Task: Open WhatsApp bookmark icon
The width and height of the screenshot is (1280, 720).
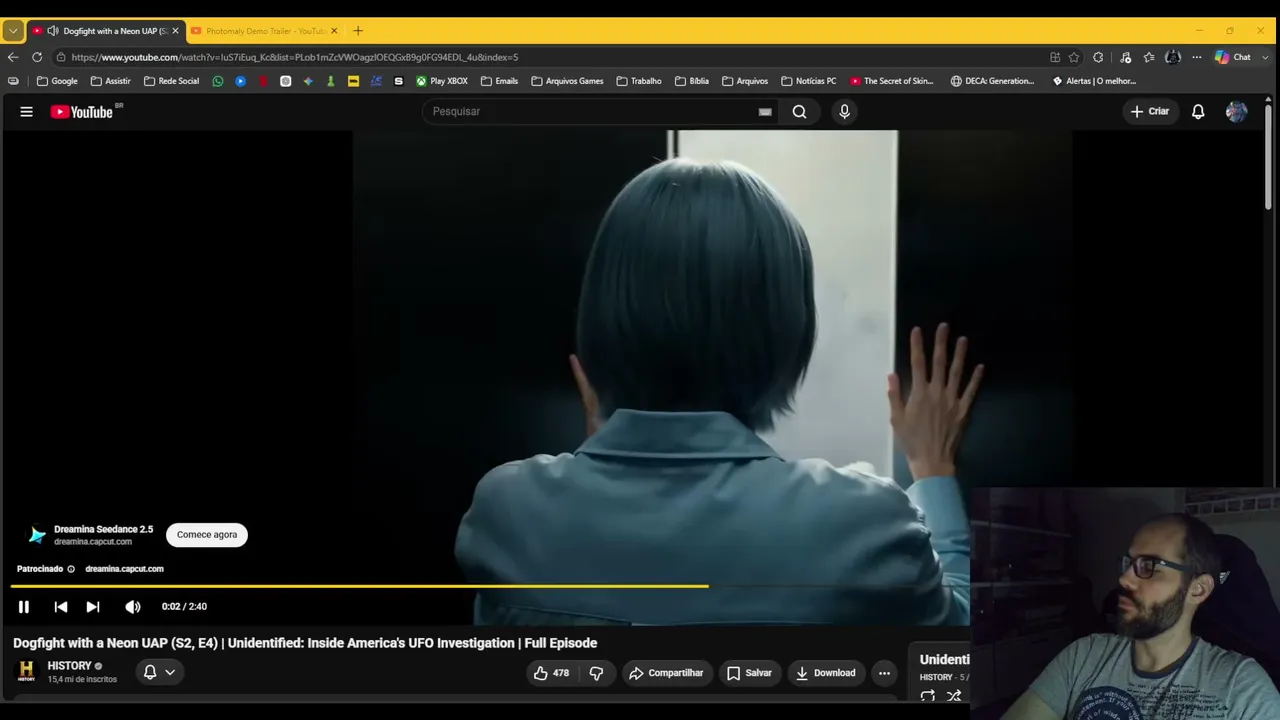Action: coord(218,81)
